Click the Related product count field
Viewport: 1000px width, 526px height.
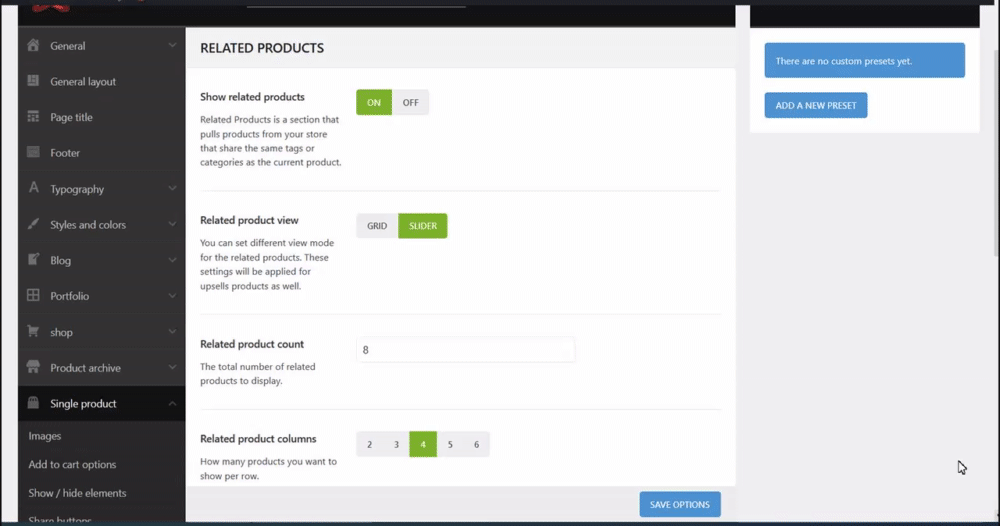466,350
